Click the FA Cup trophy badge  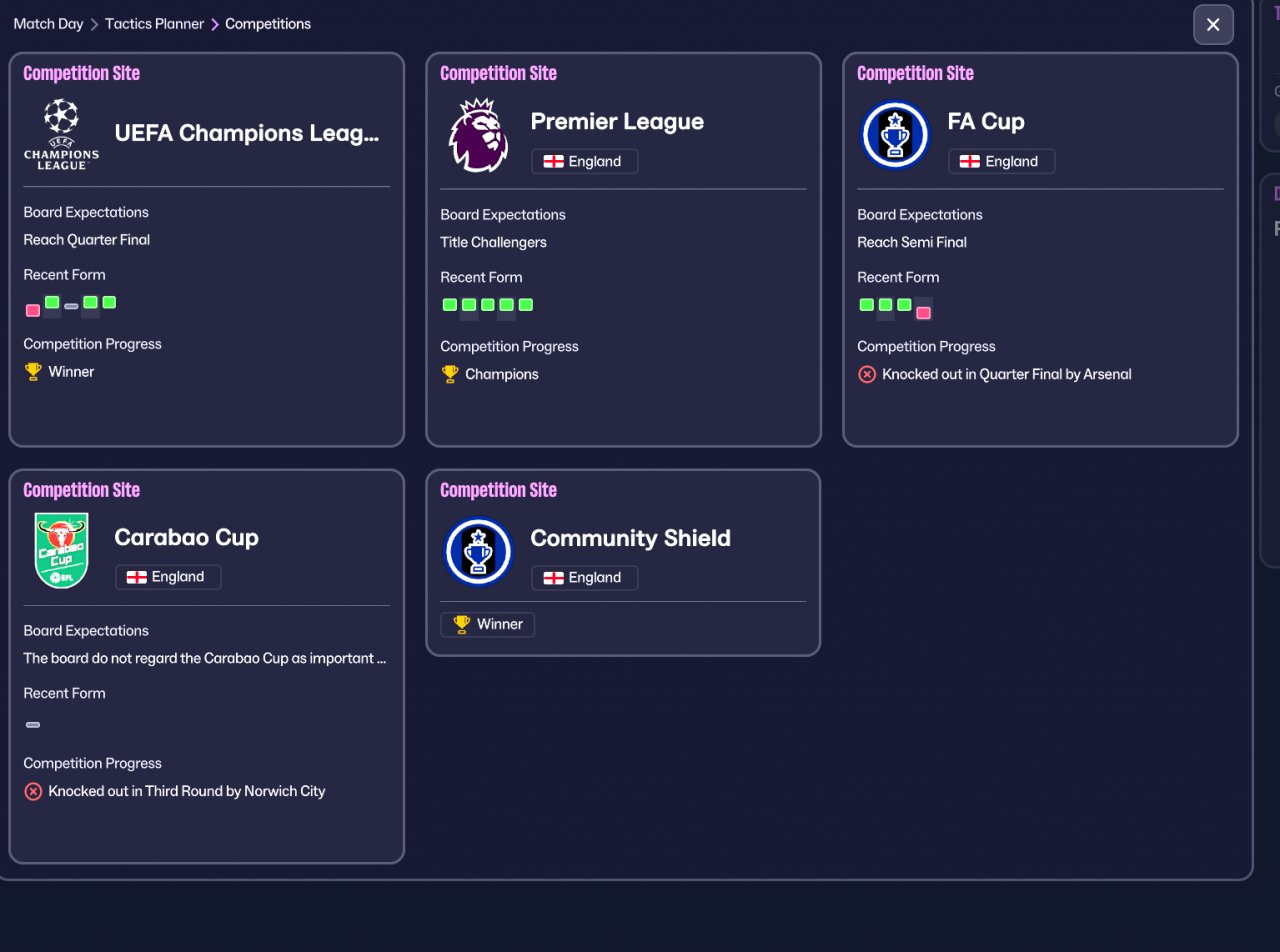895,135
